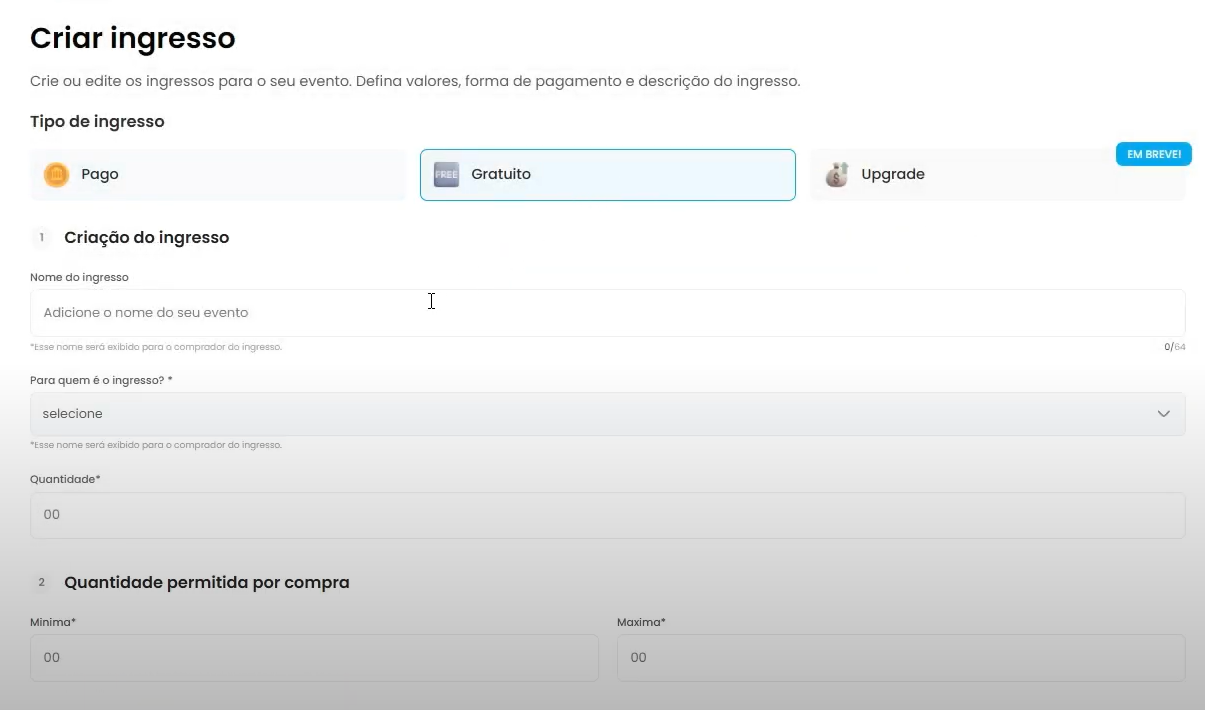This screenshot has height=710, width=1205.
Task: Click the hint text below name field
Action: click(156, 347)
